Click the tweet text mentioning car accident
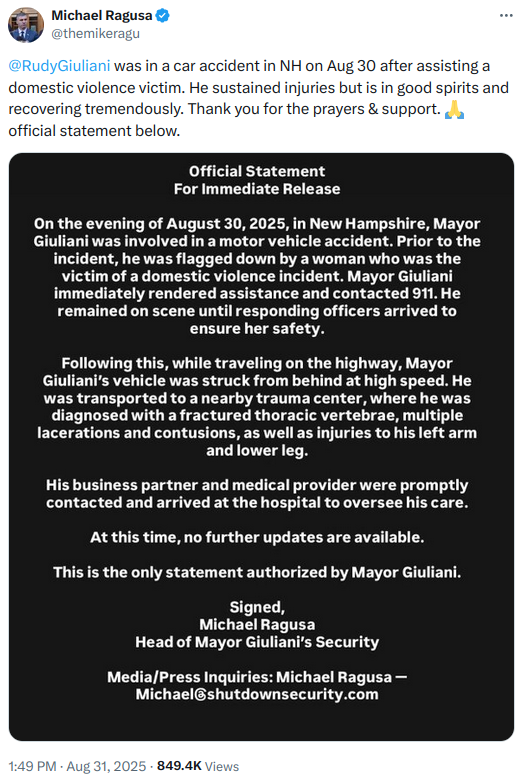 [x=258, y=98]
